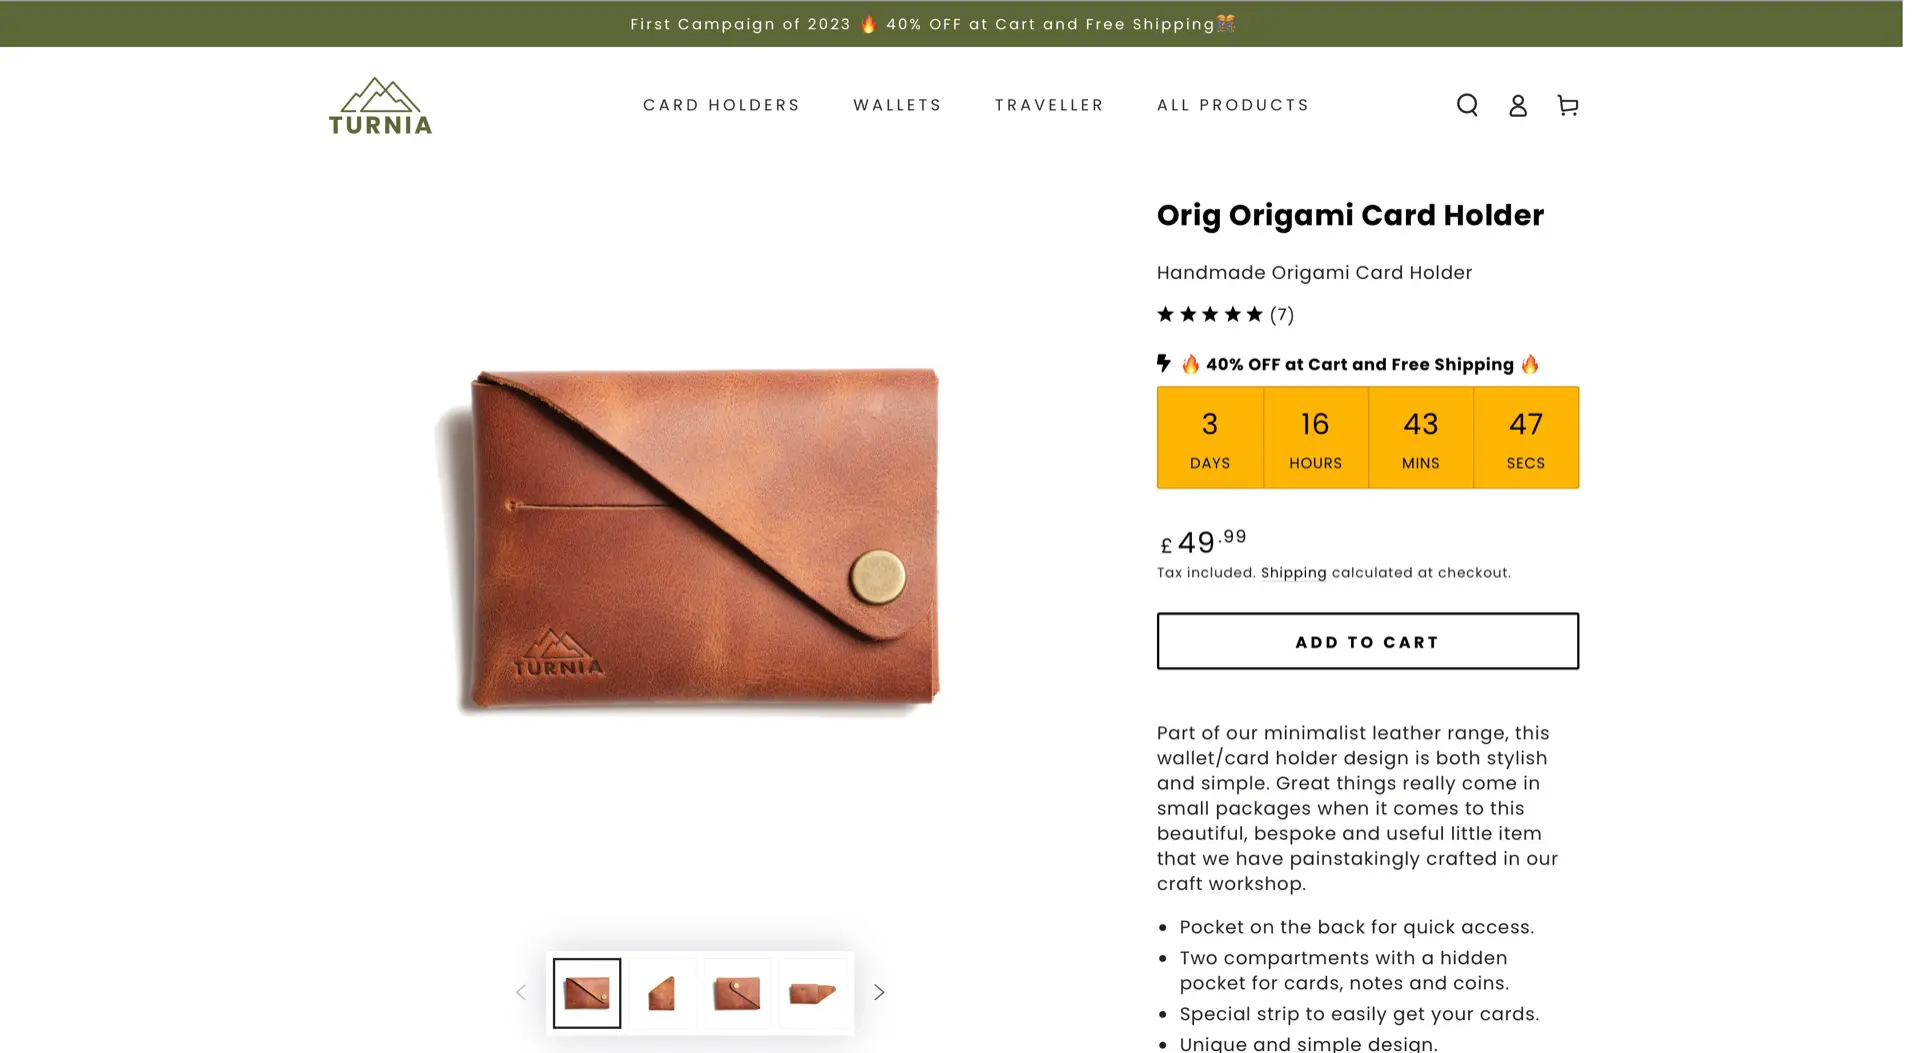
Task: Click the Turnia mountain logo
Action: (380, 106)
